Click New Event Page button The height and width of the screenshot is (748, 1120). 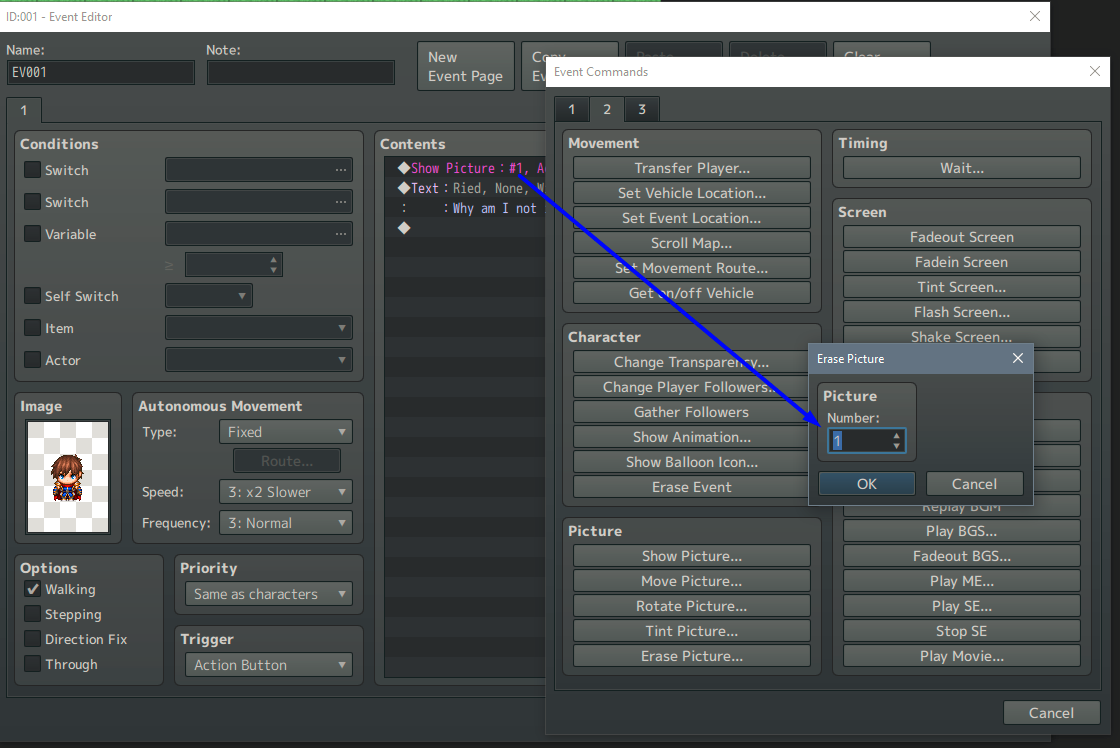(466, 66)
